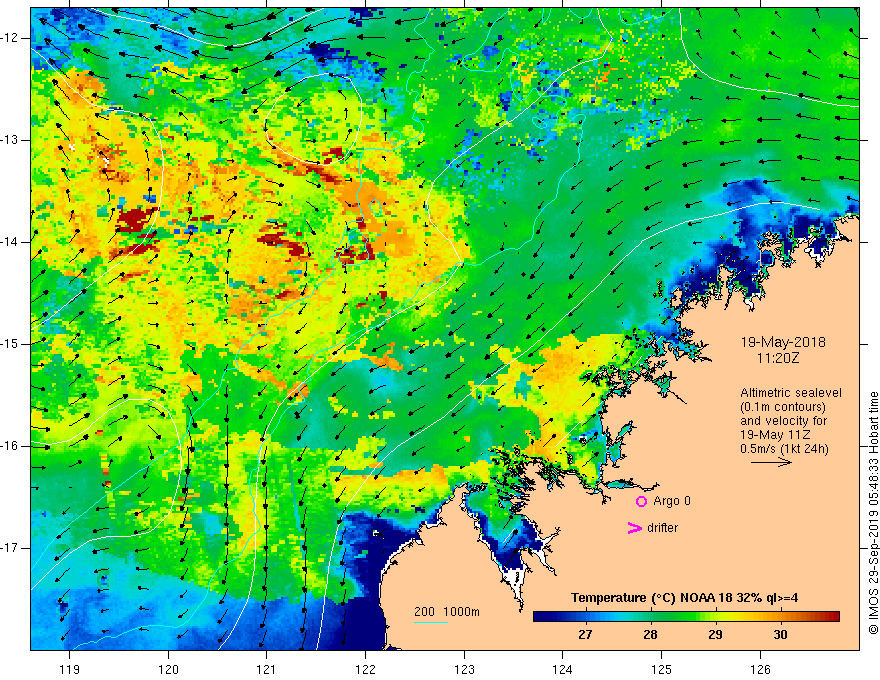Screen dimensions: 880x680
Task: Click the longitude axis label "126"
Action: click(760, 669)
